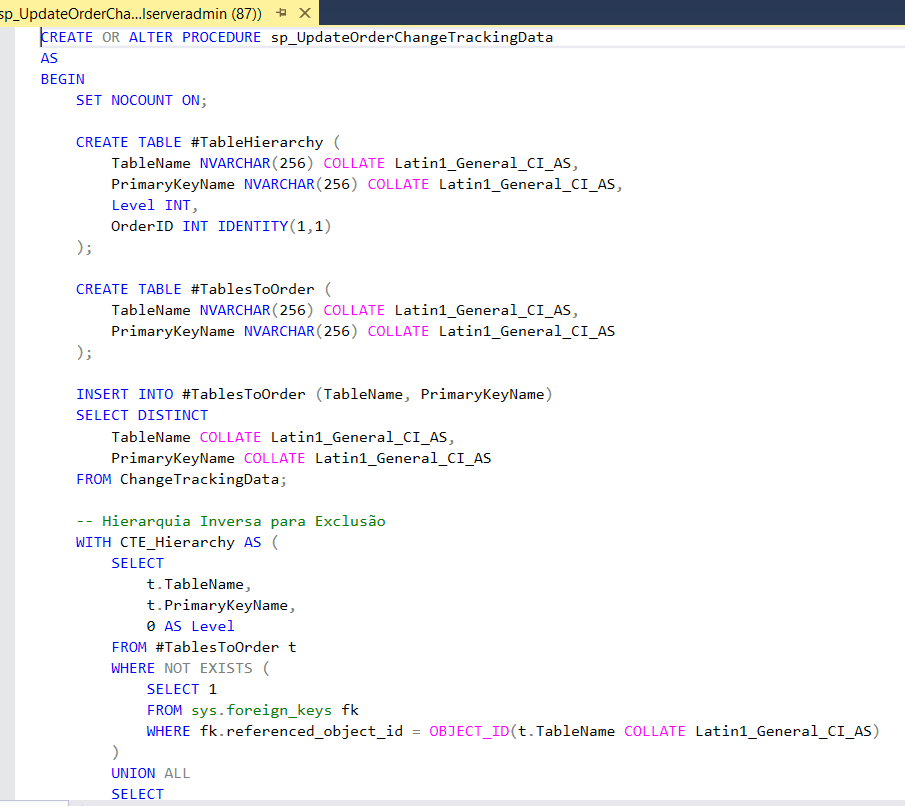Click the OBJECT_ID function name

click(469, 732)
